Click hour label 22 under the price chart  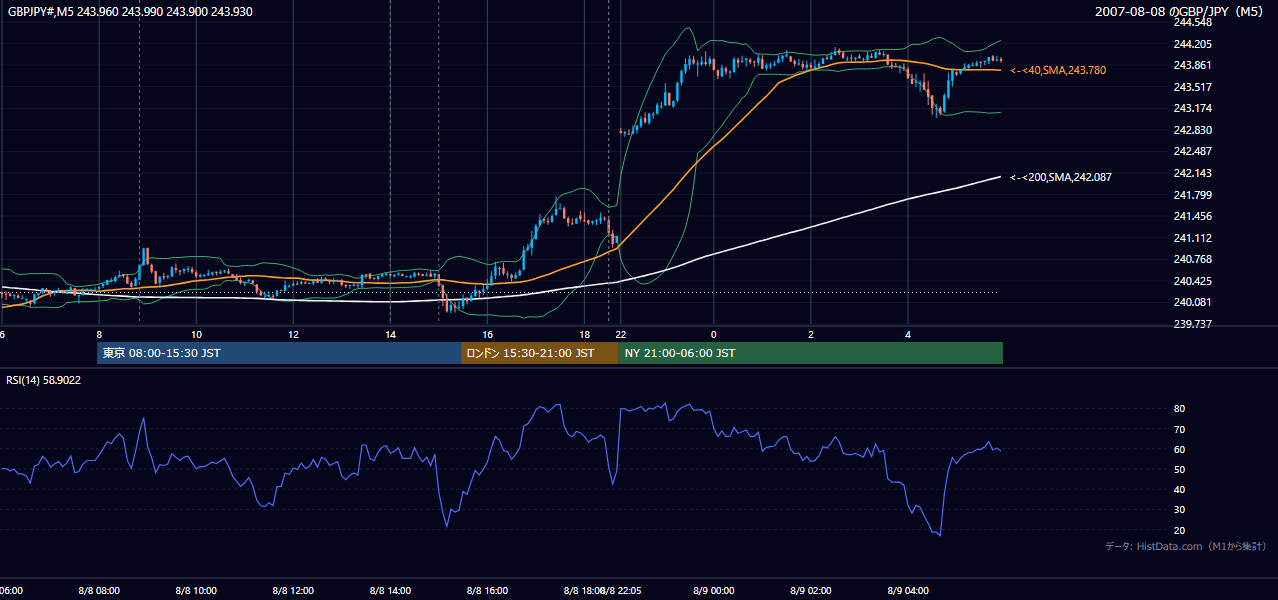pos(621,334)
